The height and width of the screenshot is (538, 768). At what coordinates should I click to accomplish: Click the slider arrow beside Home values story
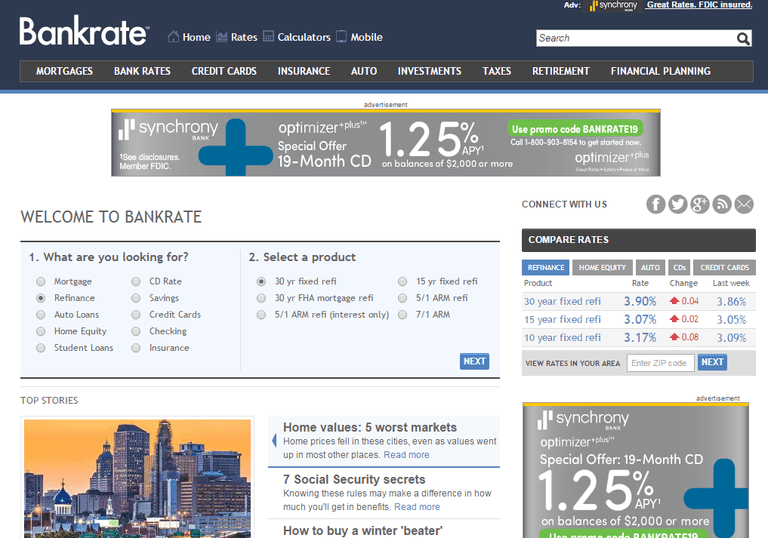274,440
